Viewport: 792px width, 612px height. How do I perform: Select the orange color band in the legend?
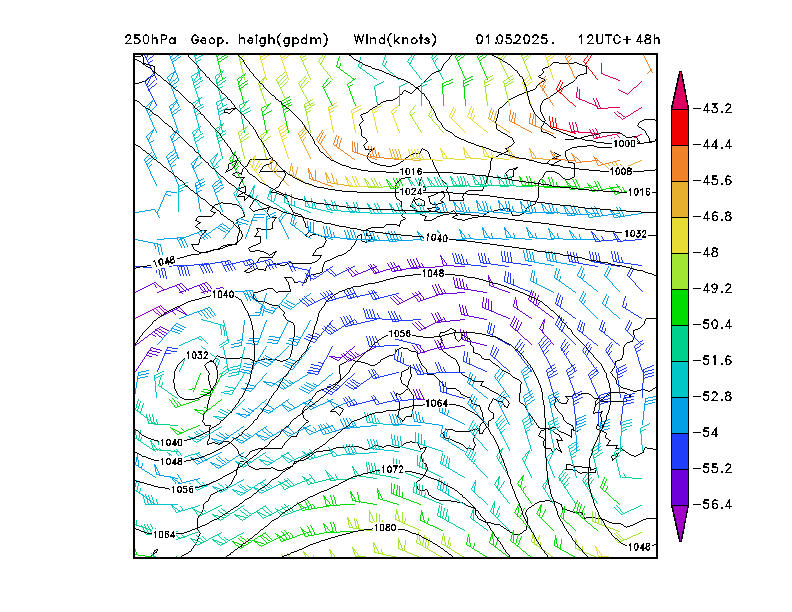pos(680,164)
